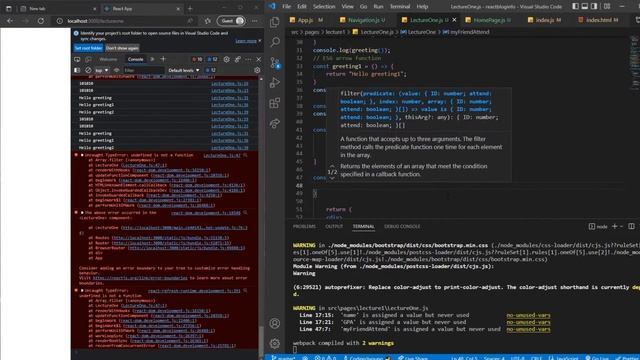Open the Learn more link in DevTools banner
The height and width of the screenshot is (360, 640).
246,41
